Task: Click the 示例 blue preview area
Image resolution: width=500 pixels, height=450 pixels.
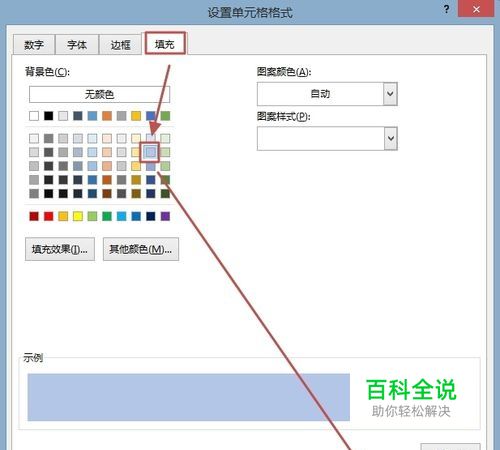Action: (x=189, y=397)
